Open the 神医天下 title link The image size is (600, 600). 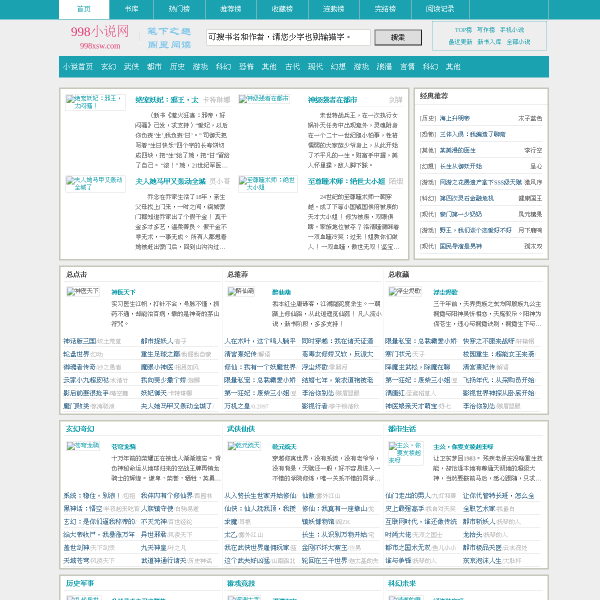[123, 292]
